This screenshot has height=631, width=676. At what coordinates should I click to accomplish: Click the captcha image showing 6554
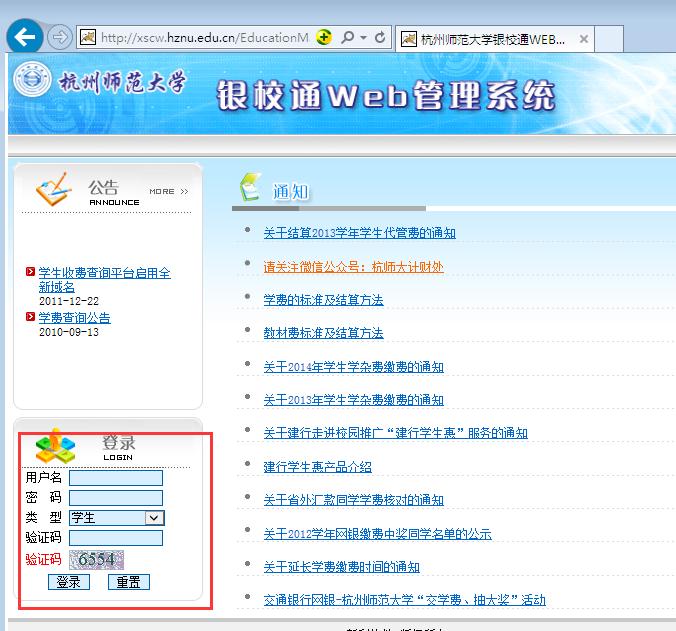coord(96,559)
